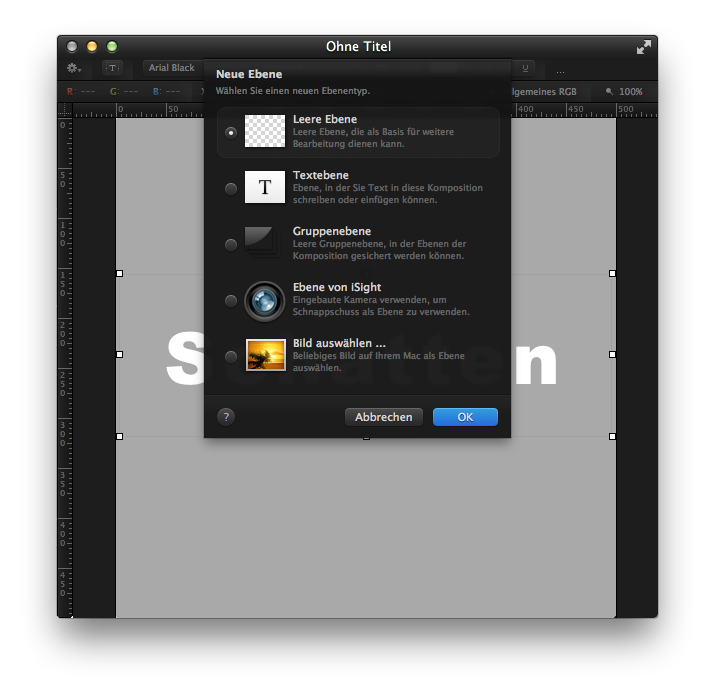715x697 pixels.
Task: Click the Leere Ebene checkerboard thumbnail
Action: [x=265, y=131]
